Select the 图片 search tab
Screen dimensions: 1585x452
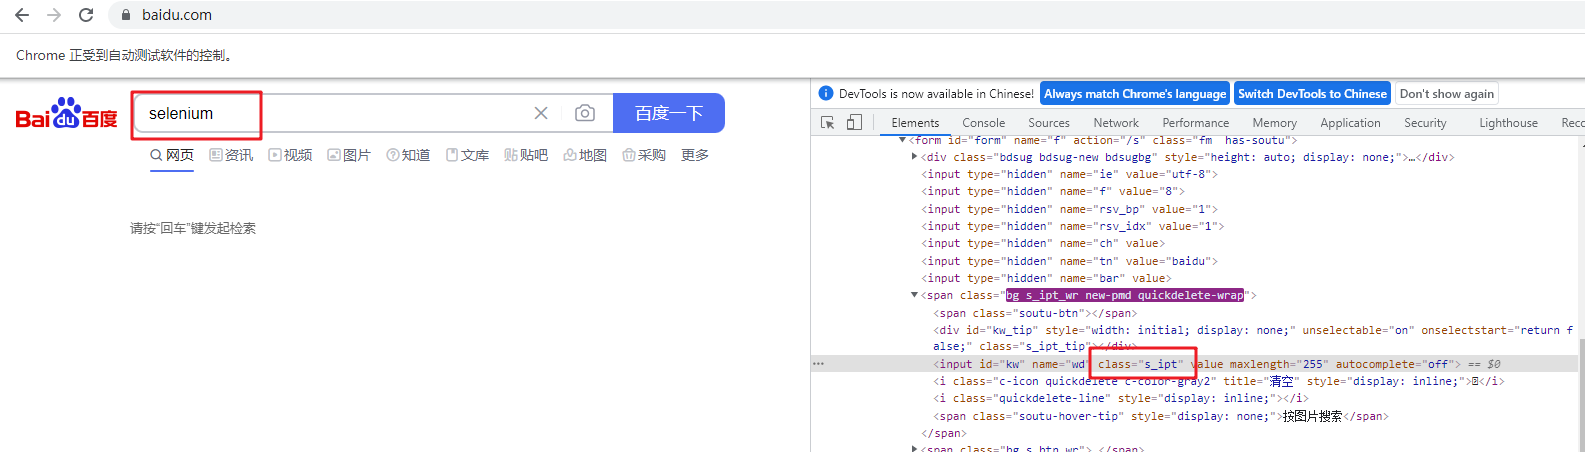349,155
